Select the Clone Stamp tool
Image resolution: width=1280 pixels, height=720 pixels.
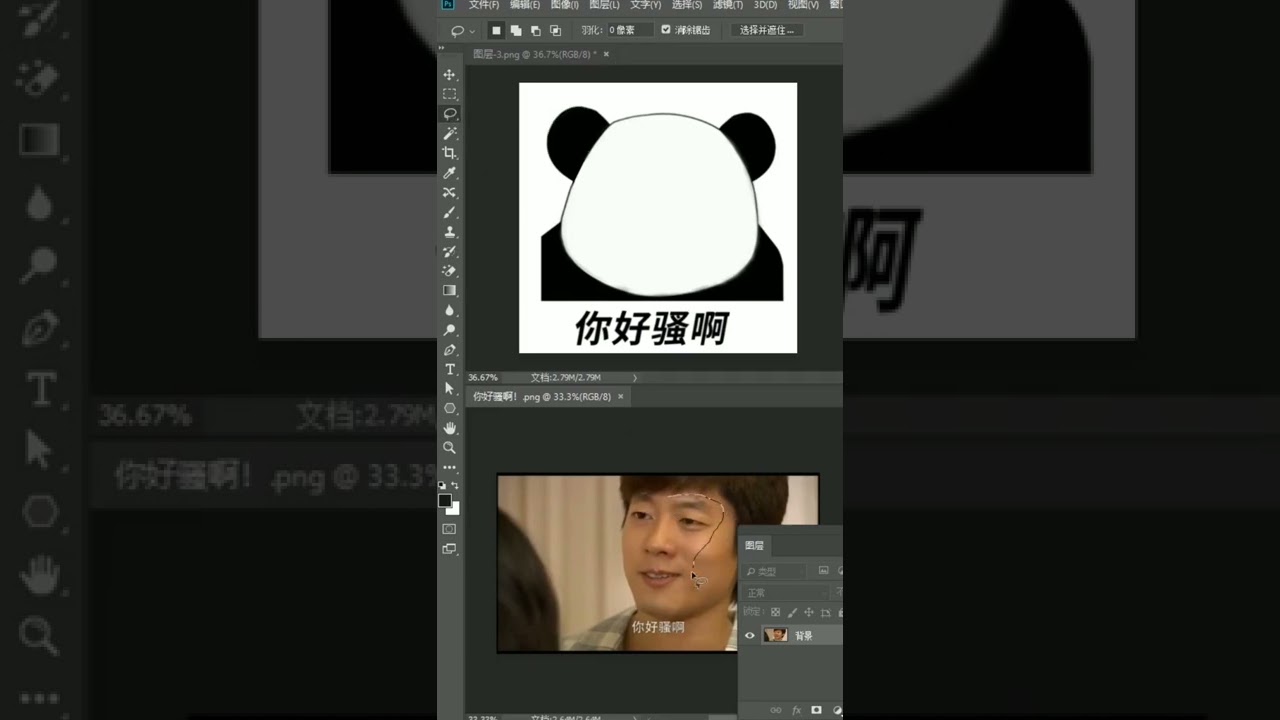point(450,231)
